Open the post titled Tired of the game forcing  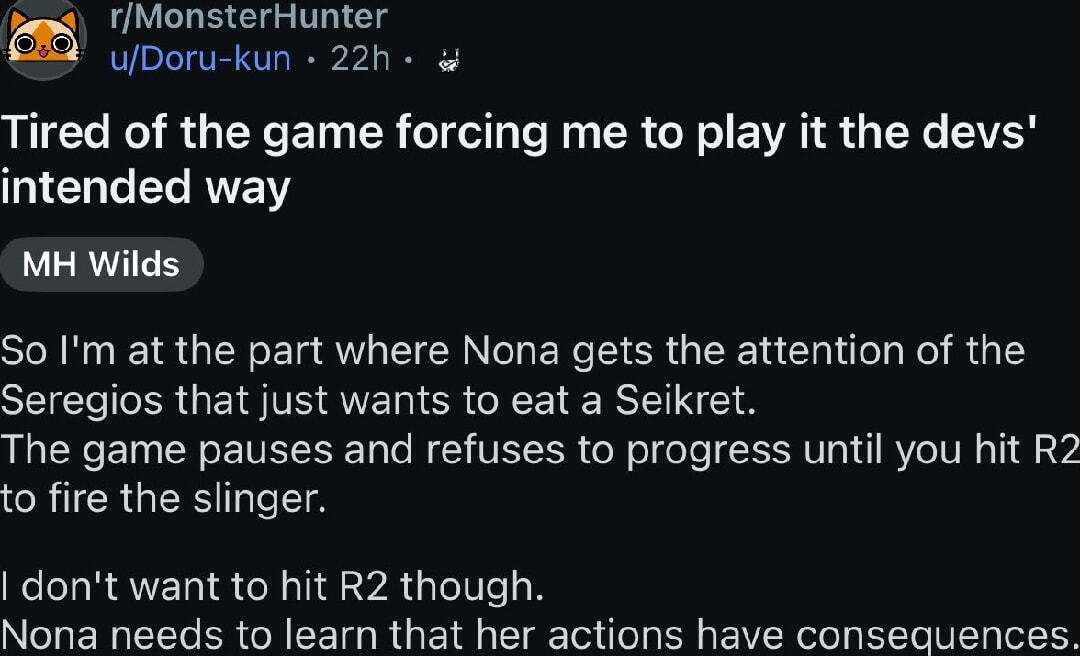click(x=520, y=159)
